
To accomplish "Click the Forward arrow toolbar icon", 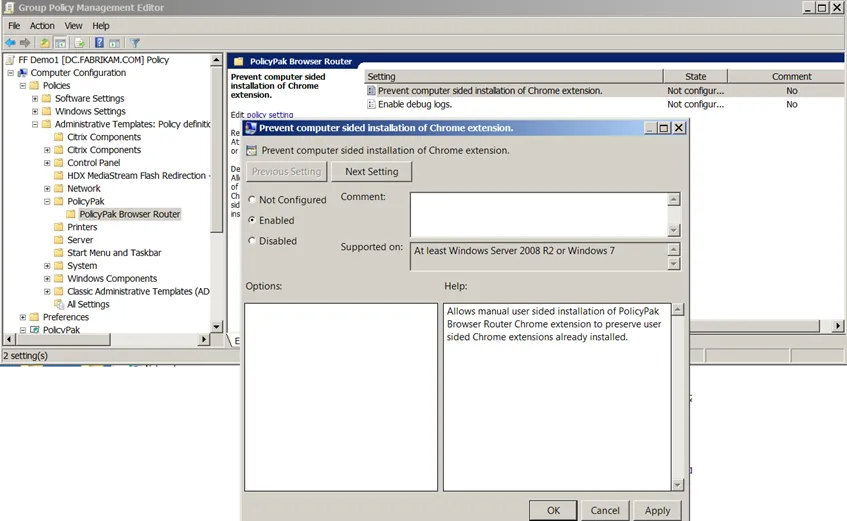I will pyautogui.click(x=25, y=43).
